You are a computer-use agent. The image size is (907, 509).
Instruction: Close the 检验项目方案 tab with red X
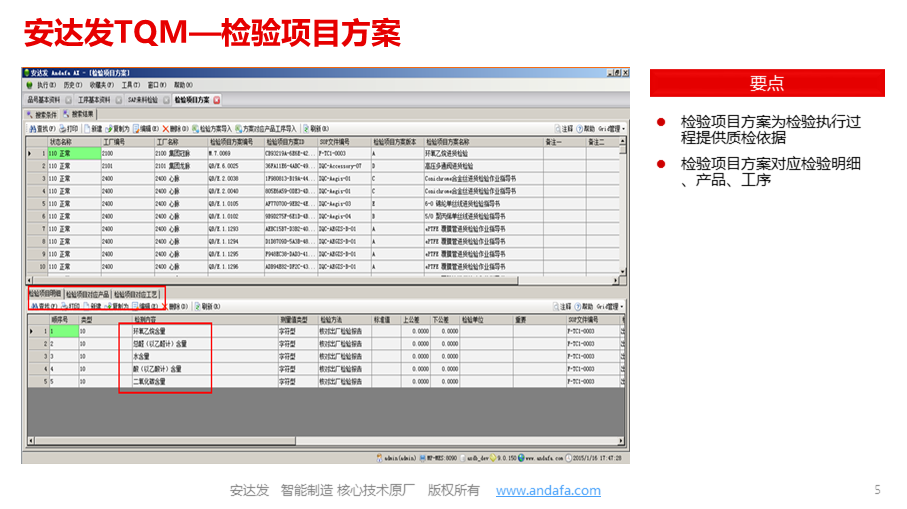217,100
